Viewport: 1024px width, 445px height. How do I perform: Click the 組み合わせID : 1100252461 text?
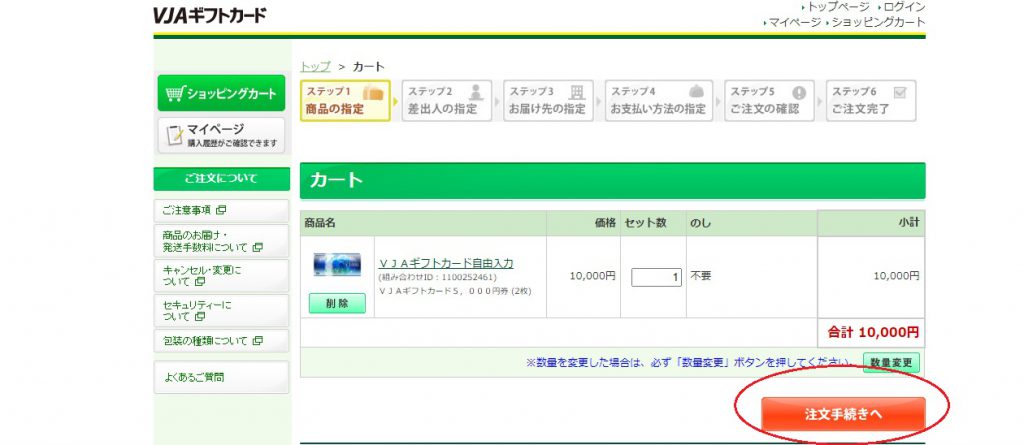click(x=438, y=278)
